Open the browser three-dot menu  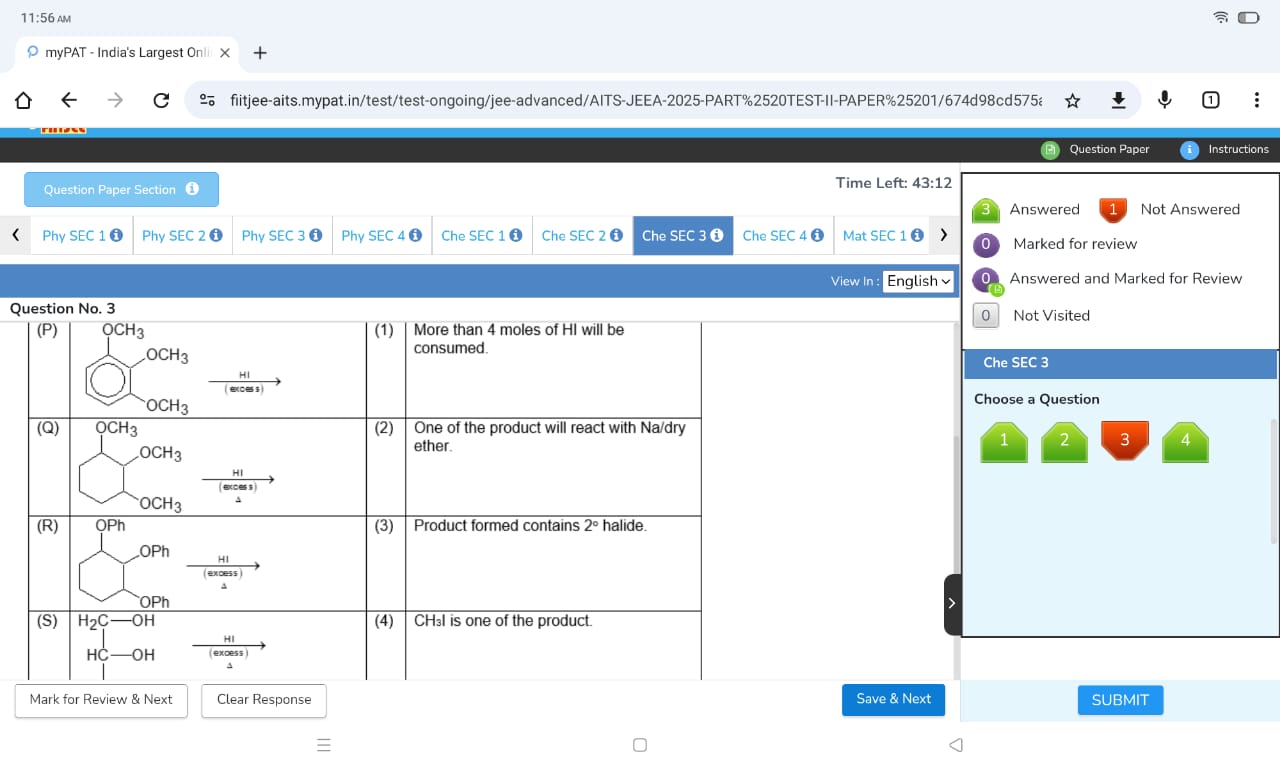(1256, 100)
